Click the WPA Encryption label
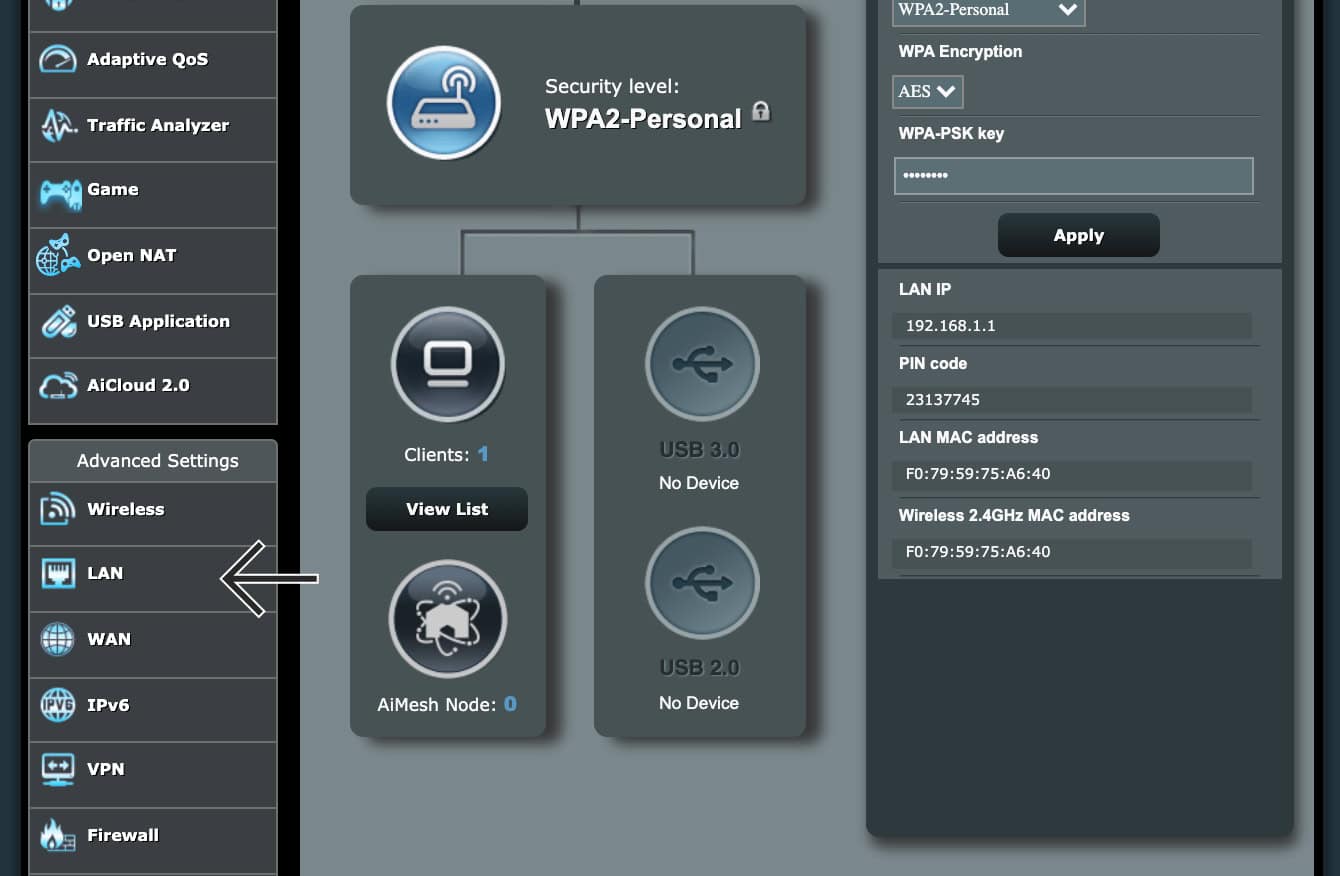 click(960, 52)
